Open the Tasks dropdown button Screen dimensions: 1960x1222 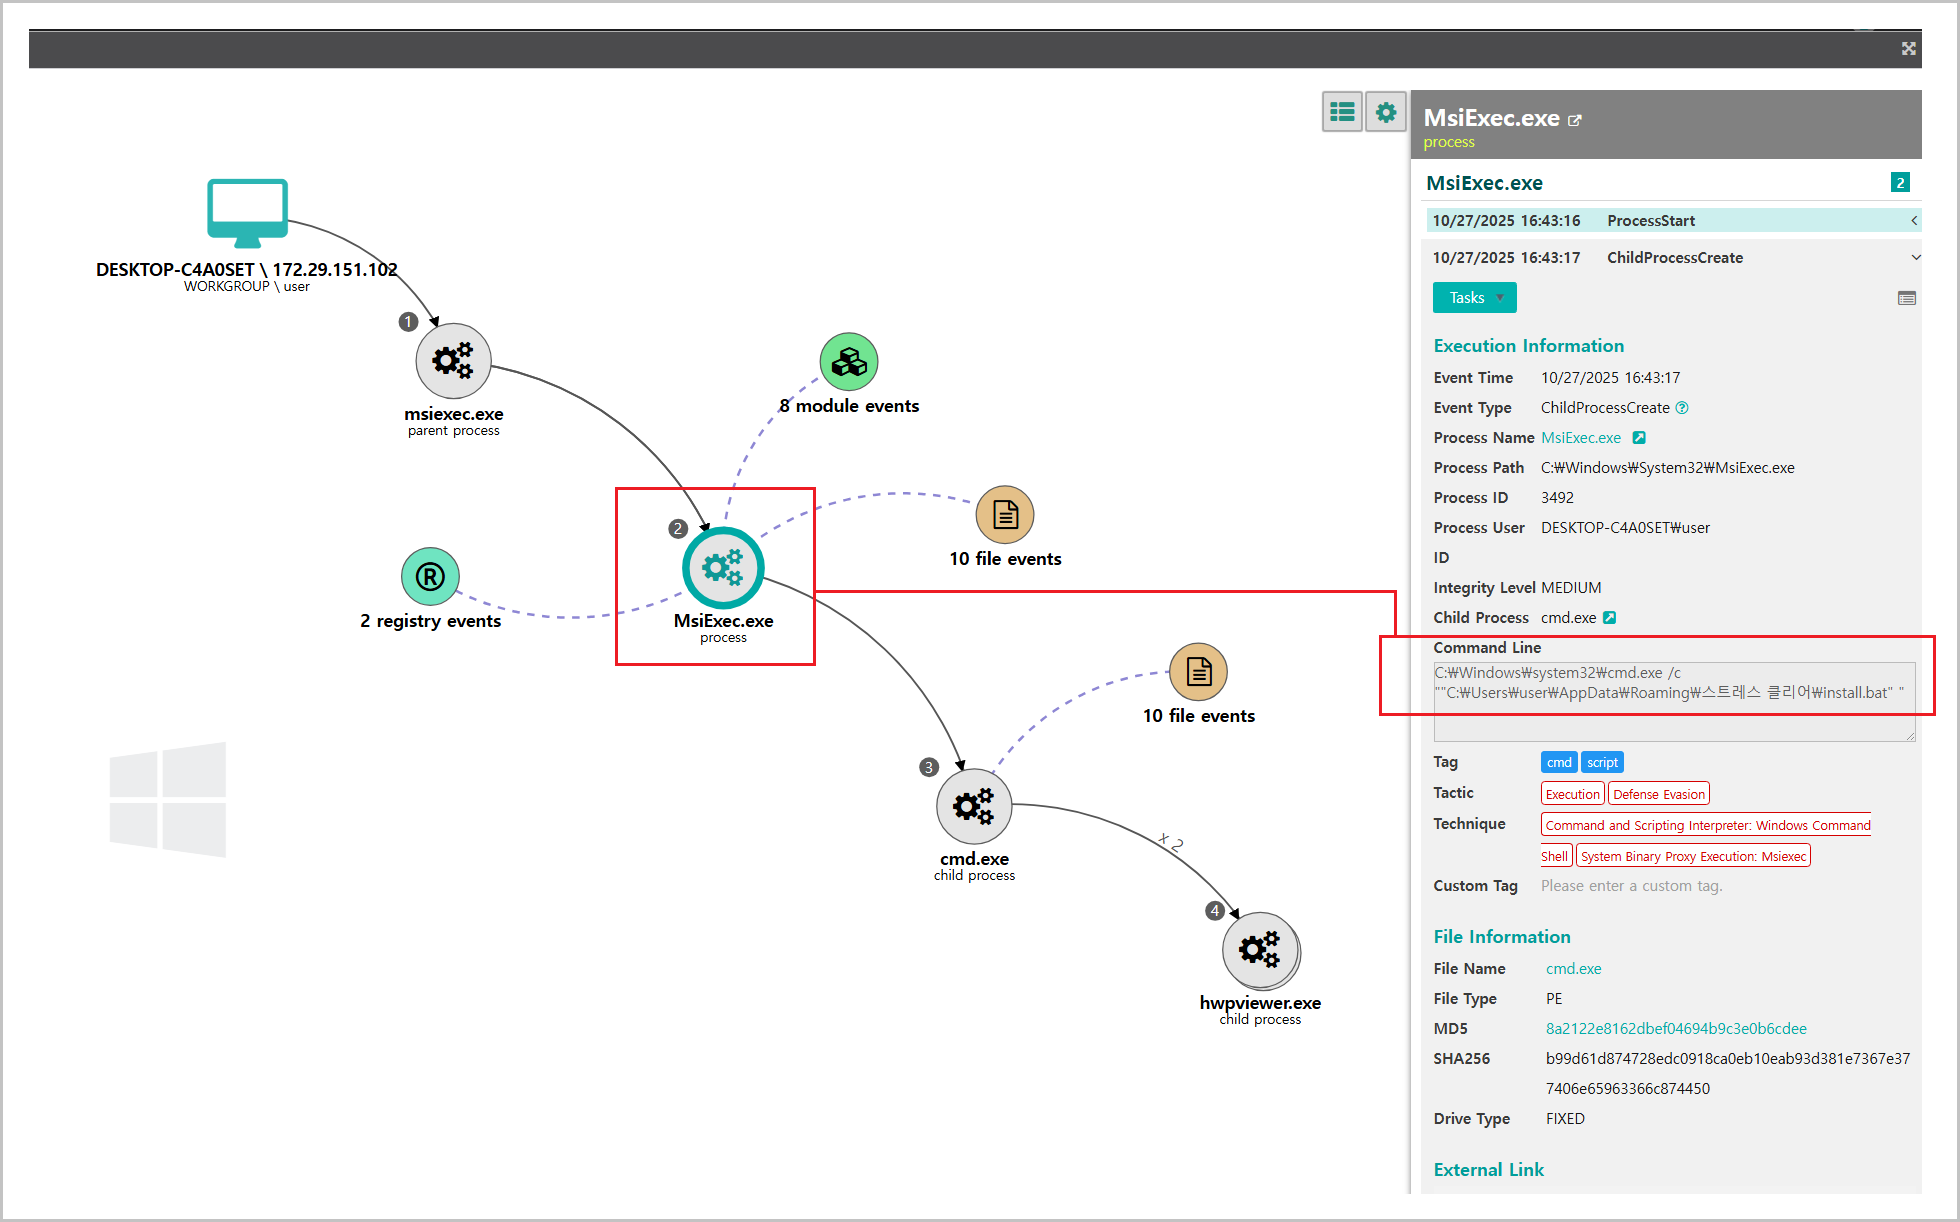pyautogui.click(x=1474, y=298)
